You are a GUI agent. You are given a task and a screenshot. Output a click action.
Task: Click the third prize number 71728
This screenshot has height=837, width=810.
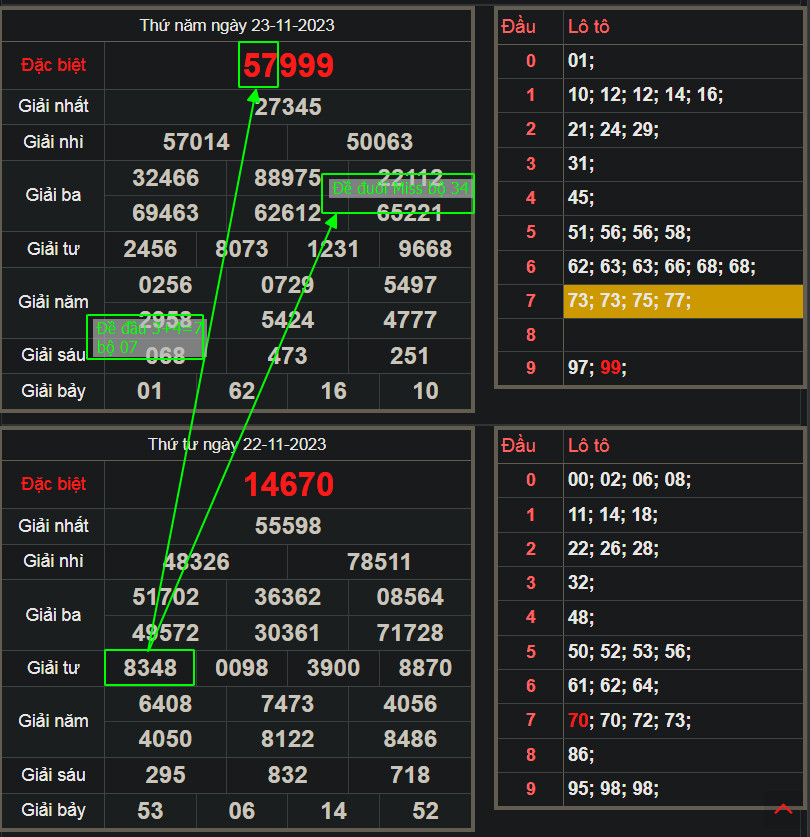(410, 633)
